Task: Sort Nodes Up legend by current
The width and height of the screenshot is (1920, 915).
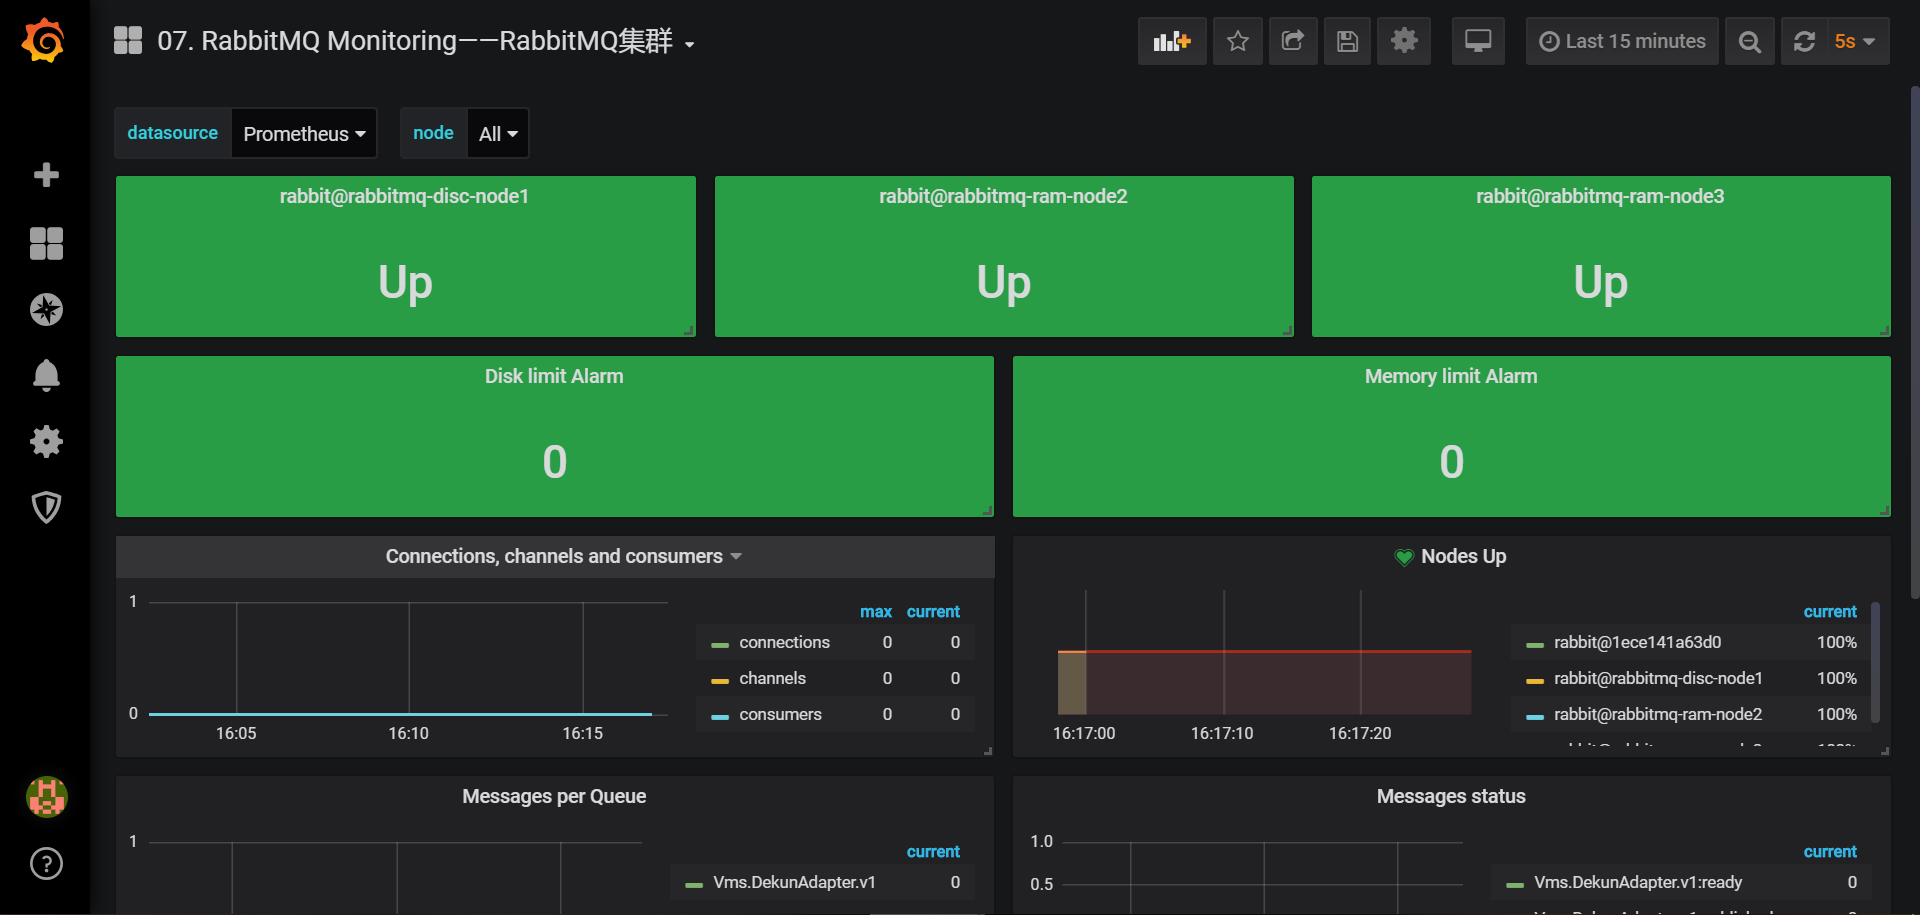Action: [x=1830, y=612]
